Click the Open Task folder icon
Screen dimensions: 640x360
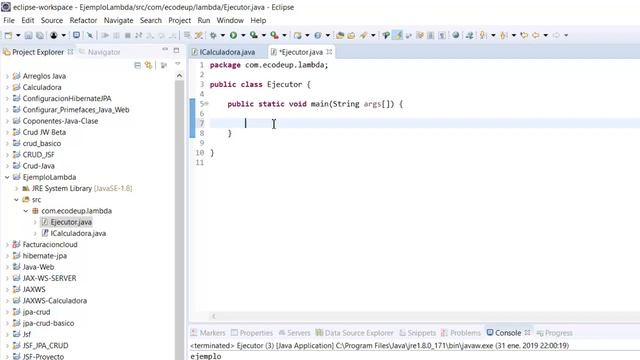pos(351,36)
